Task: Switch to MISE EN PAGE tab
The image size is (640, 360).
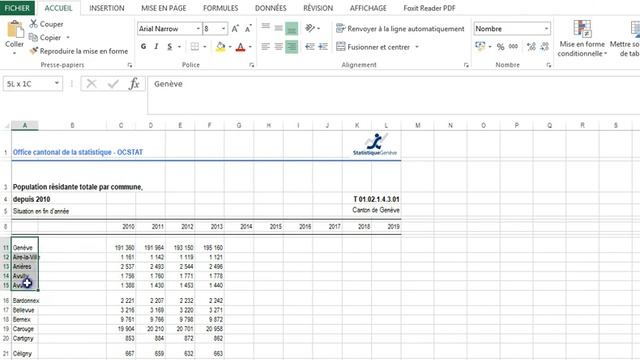Action: tap(164, 8)
